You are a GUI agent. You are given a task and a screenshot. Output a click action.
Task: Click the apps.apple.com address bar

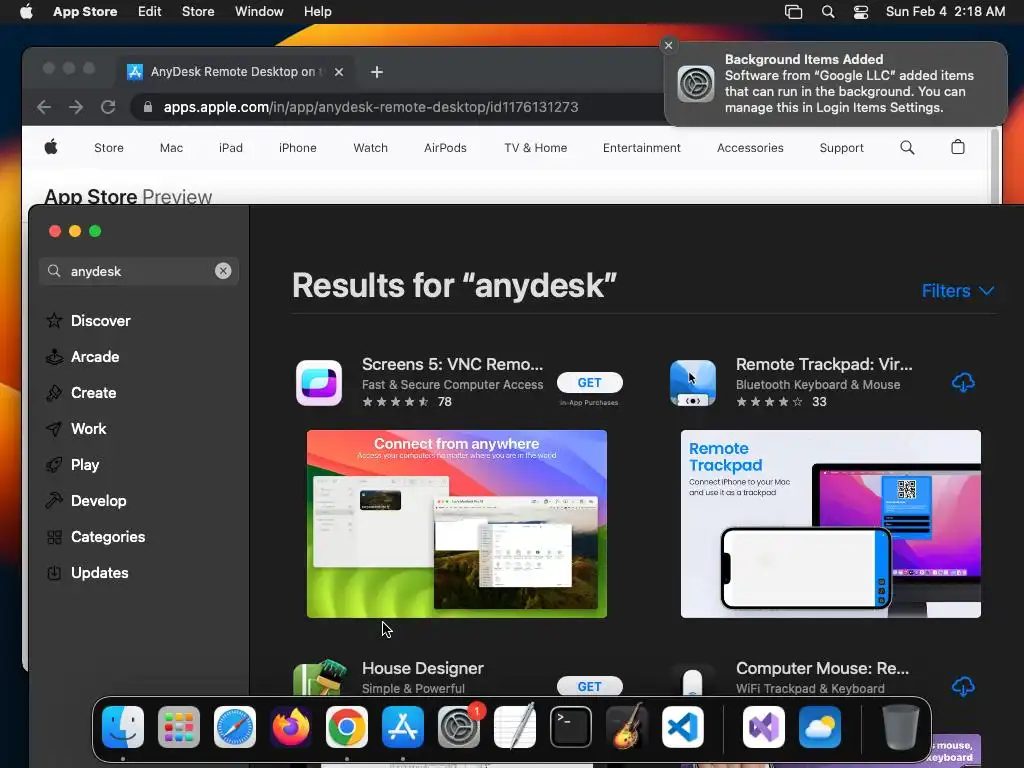pos(370,107)
